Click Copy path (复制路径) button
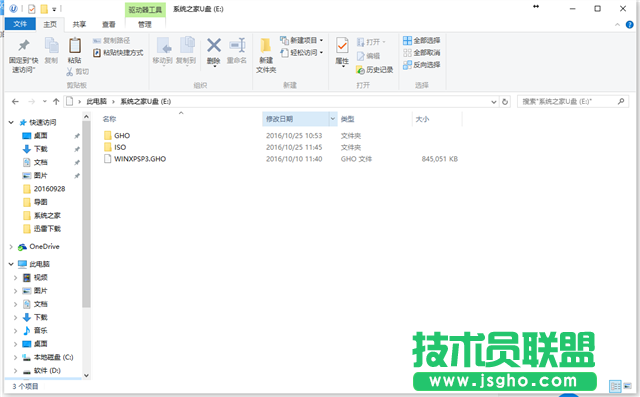The width and height of the screenshot is (640, 397). click(111, 40)
